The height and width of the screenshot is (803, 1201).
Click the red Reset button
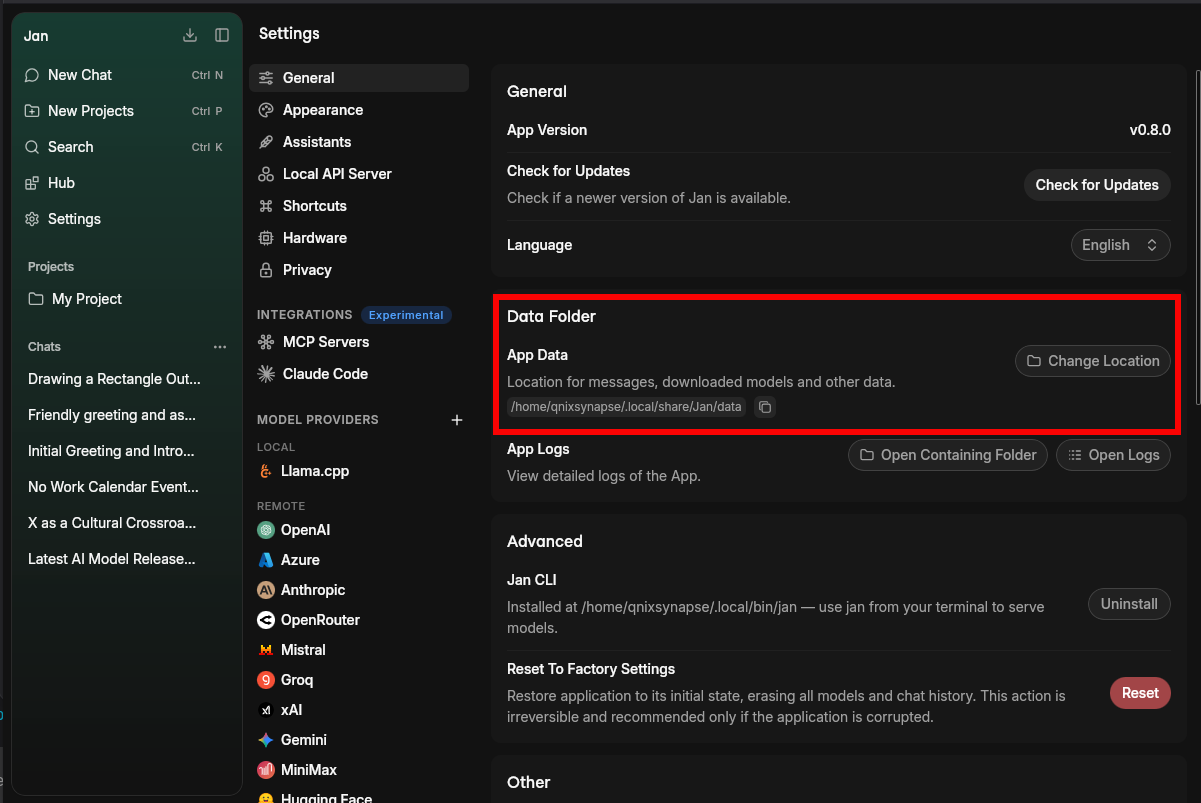point(1140,693)
